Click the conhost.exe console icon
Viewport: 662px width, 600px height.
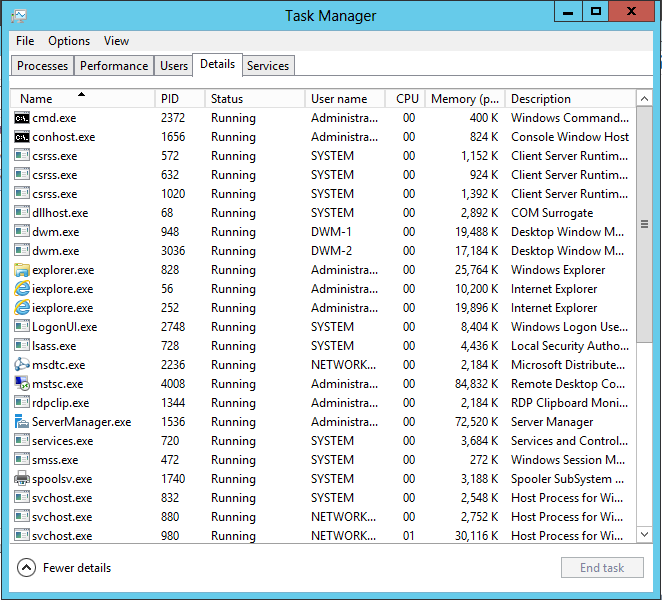[x=22, y=137]
